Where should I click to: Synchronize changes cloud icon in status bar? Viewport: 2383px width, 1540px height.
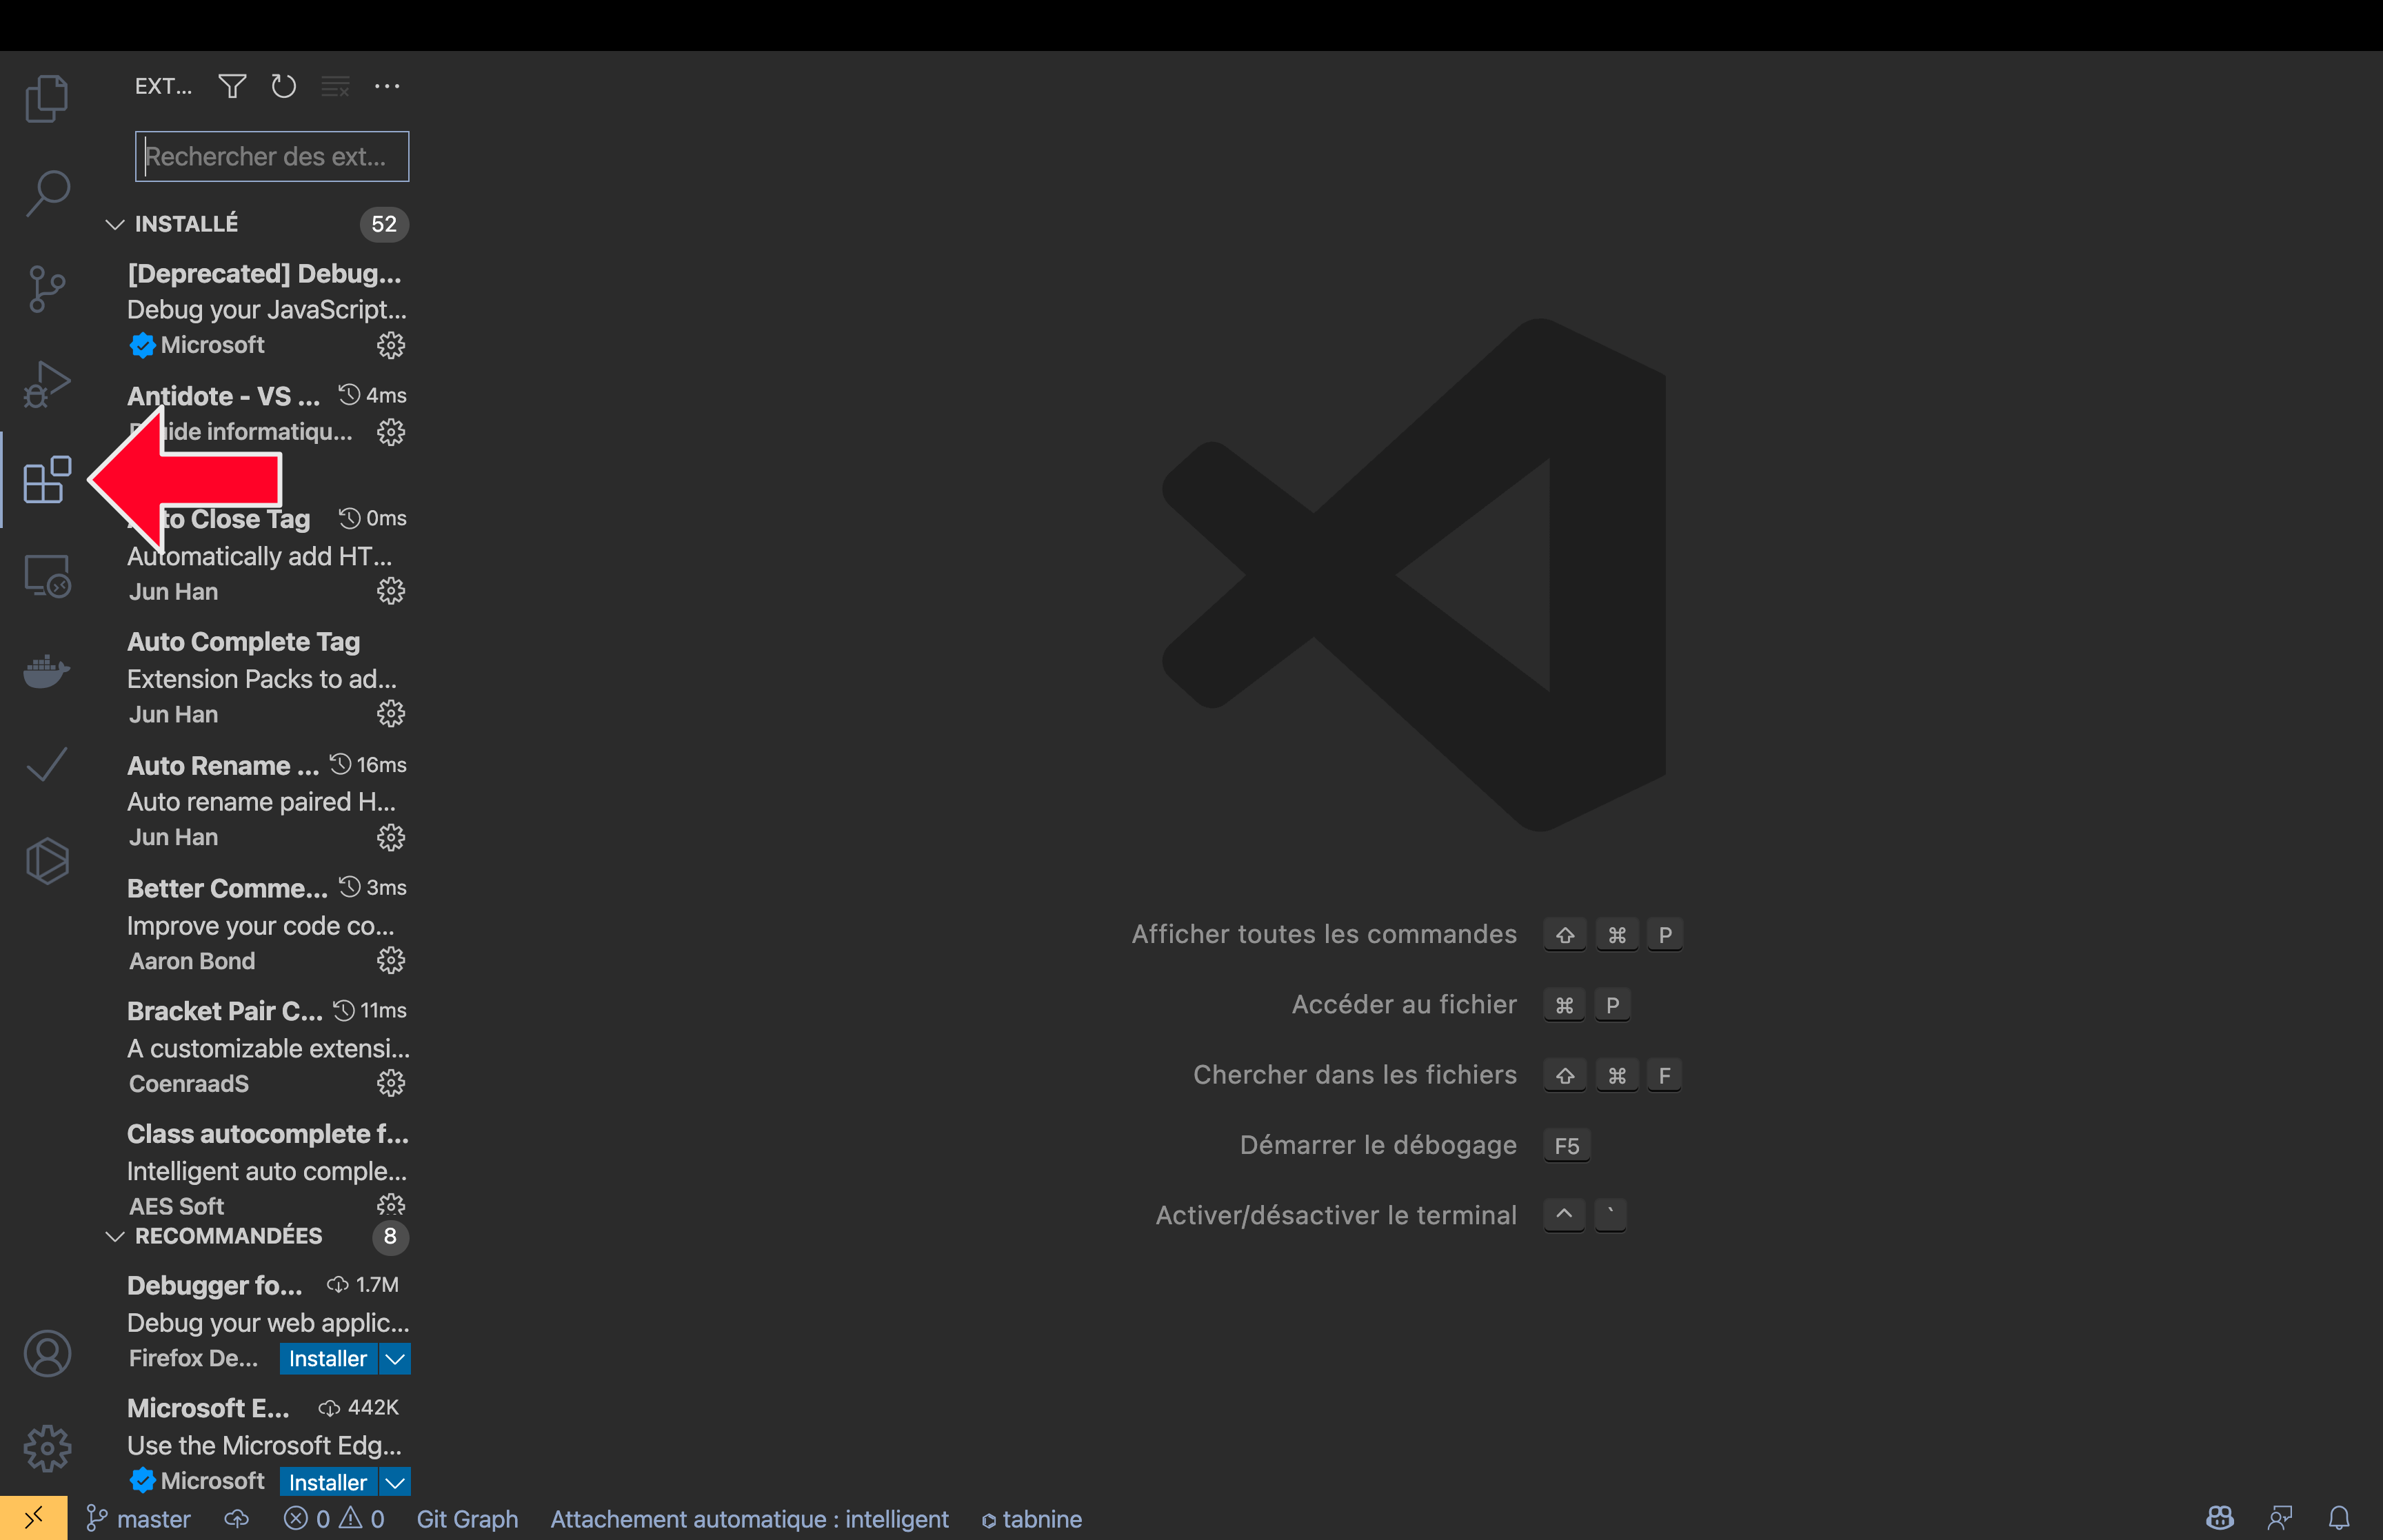[236, 1519]
